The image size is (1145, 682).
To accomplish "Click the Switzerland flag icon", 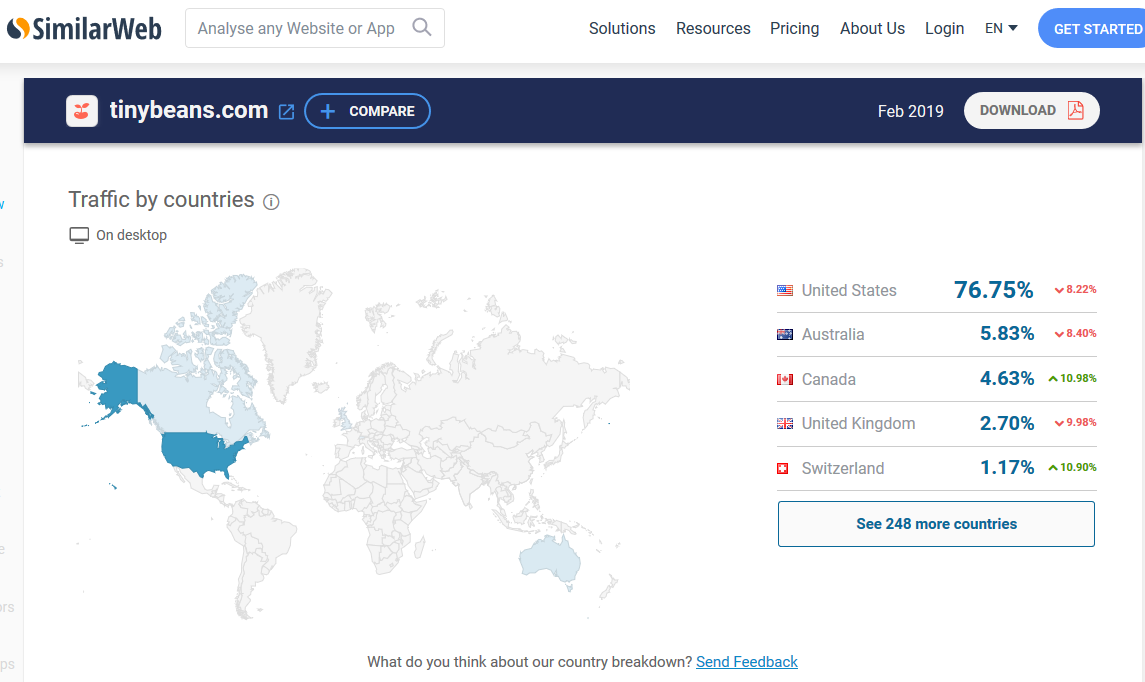I will coord(782,468).
